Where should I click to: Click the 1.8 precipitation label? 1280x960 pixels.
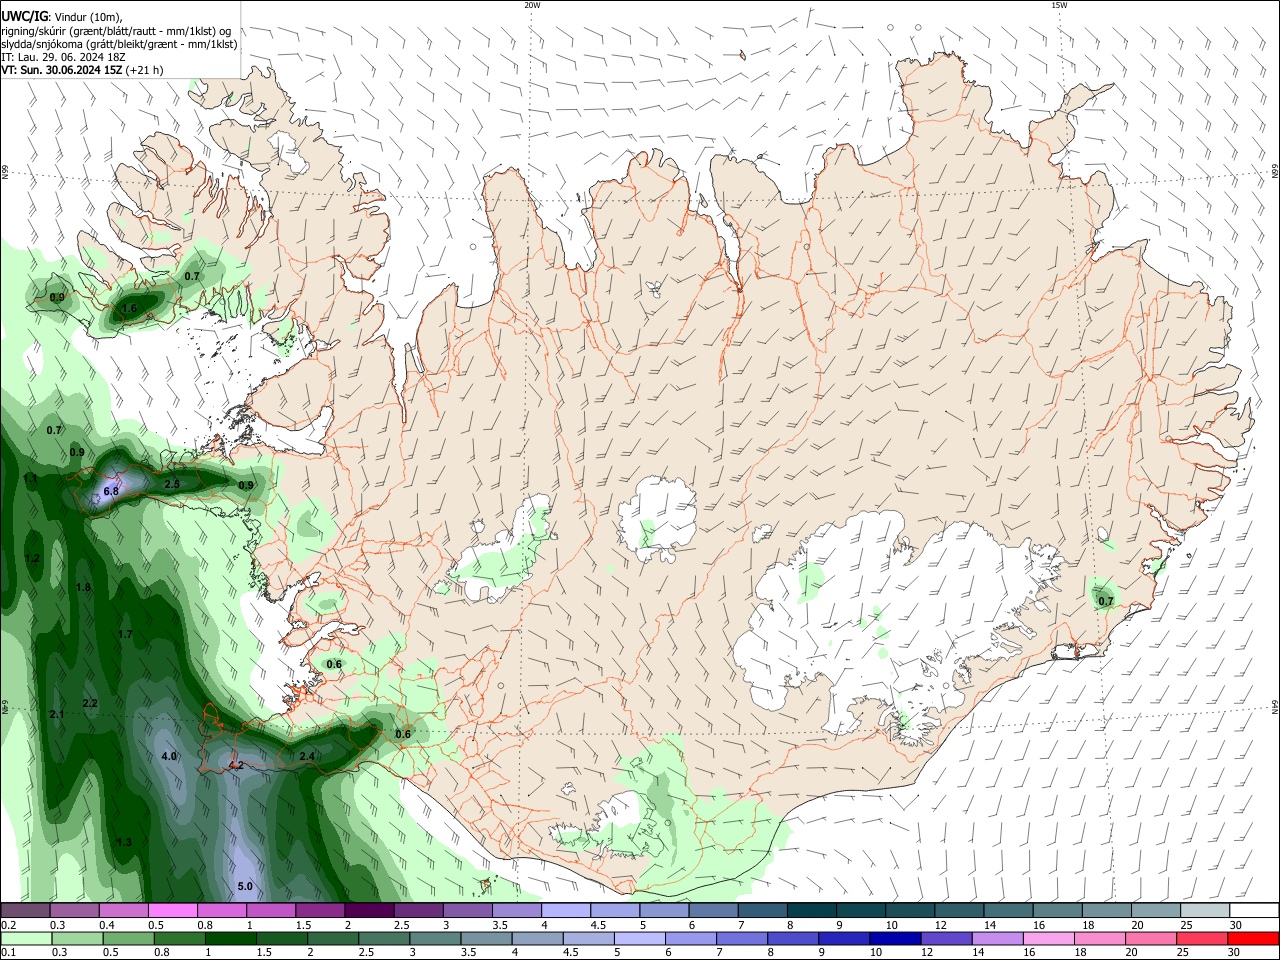(x=84, y=587)
